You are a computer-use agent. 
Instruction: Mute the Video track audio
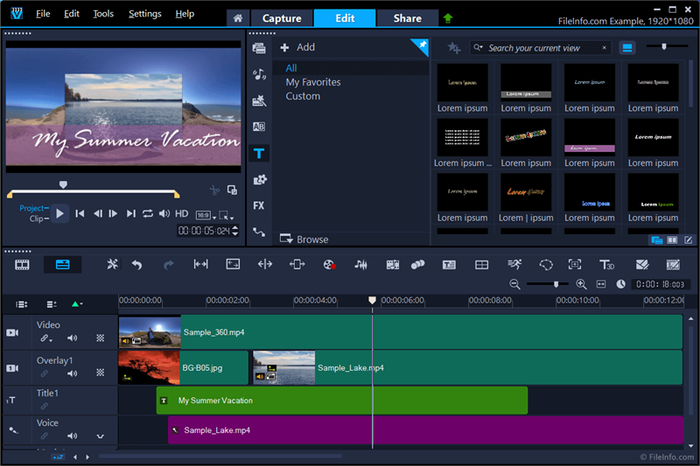(72, 338)
